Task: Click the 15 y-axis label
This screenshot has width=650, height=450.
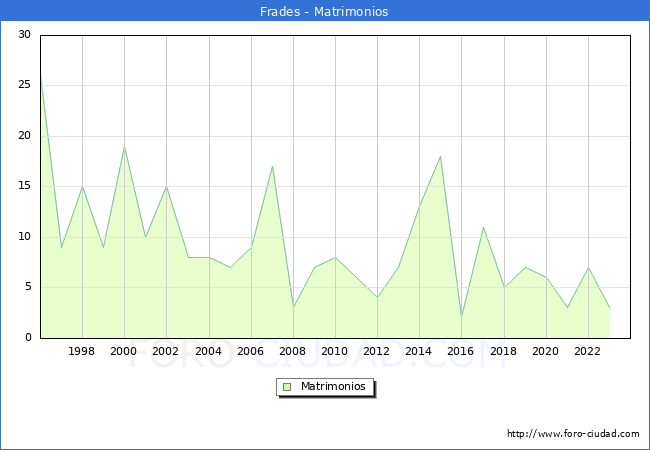Action: (24, 186)
